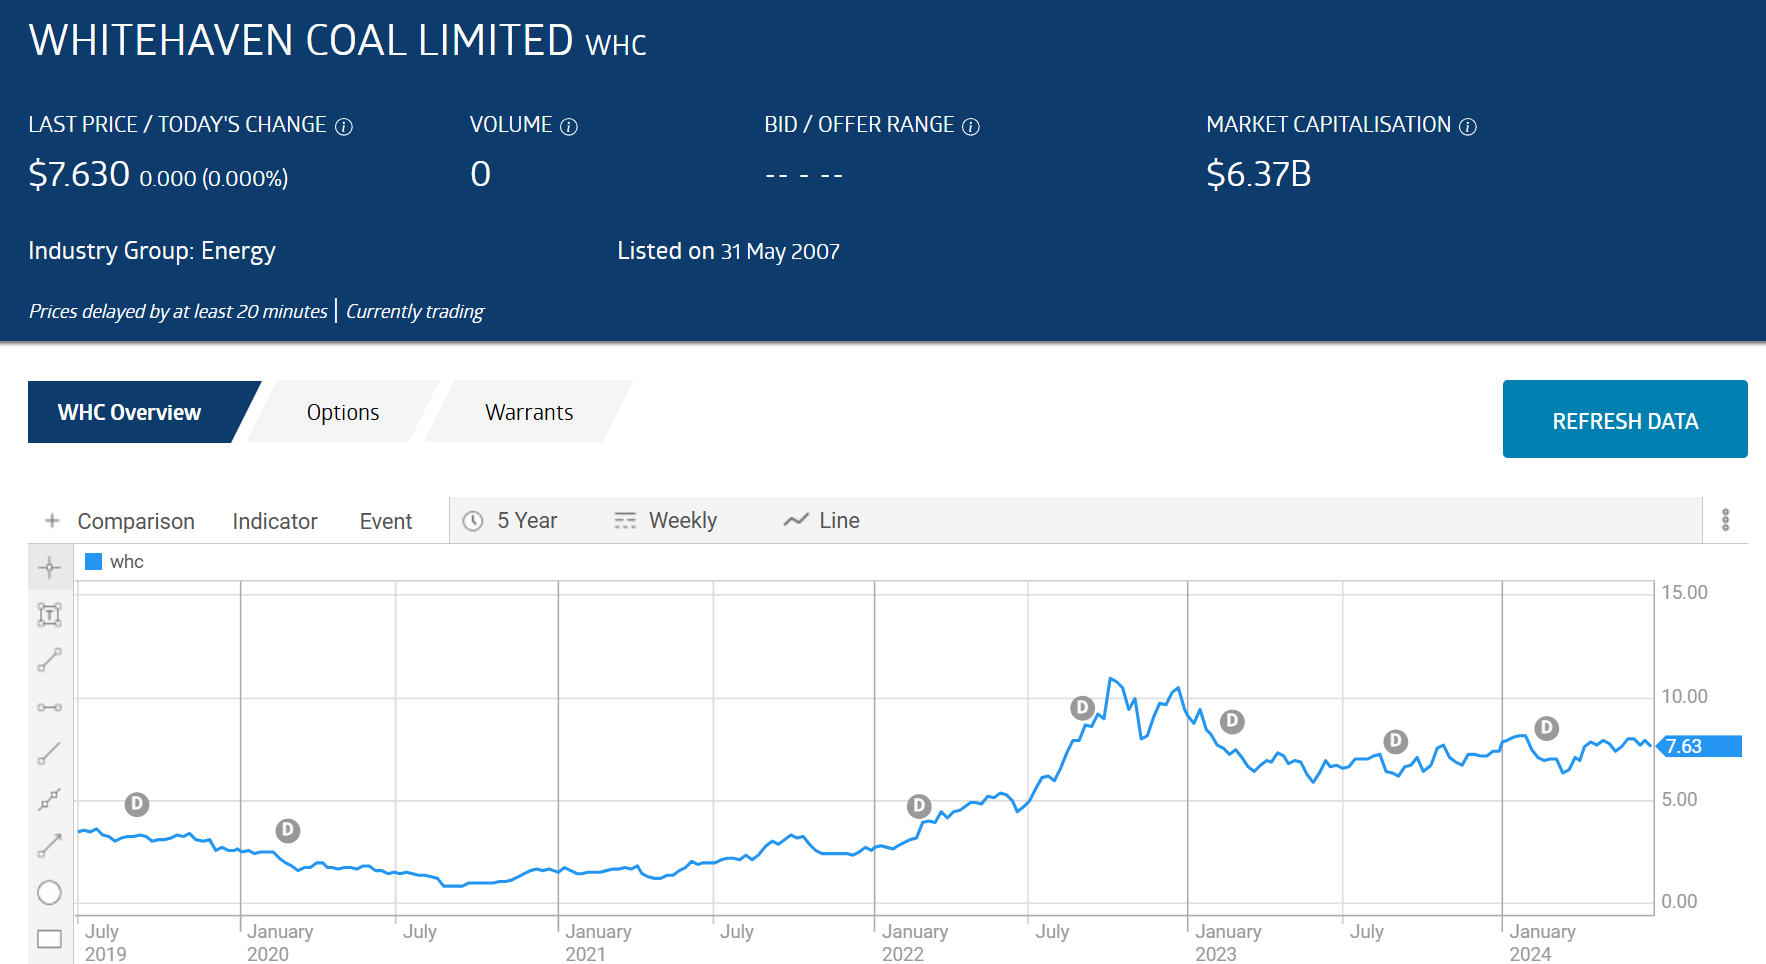This screenshot has width=1766, height=964.
Task: Click info icon beside Market Capitalisation
Action: pyautogui.click(x=1468, y=127)
